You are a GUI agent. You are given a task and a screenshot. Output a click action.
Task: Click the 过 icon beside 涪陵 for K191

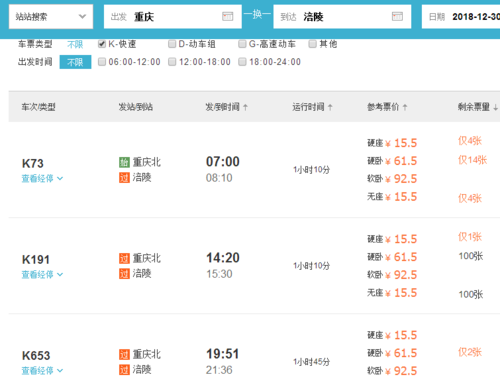124,274
